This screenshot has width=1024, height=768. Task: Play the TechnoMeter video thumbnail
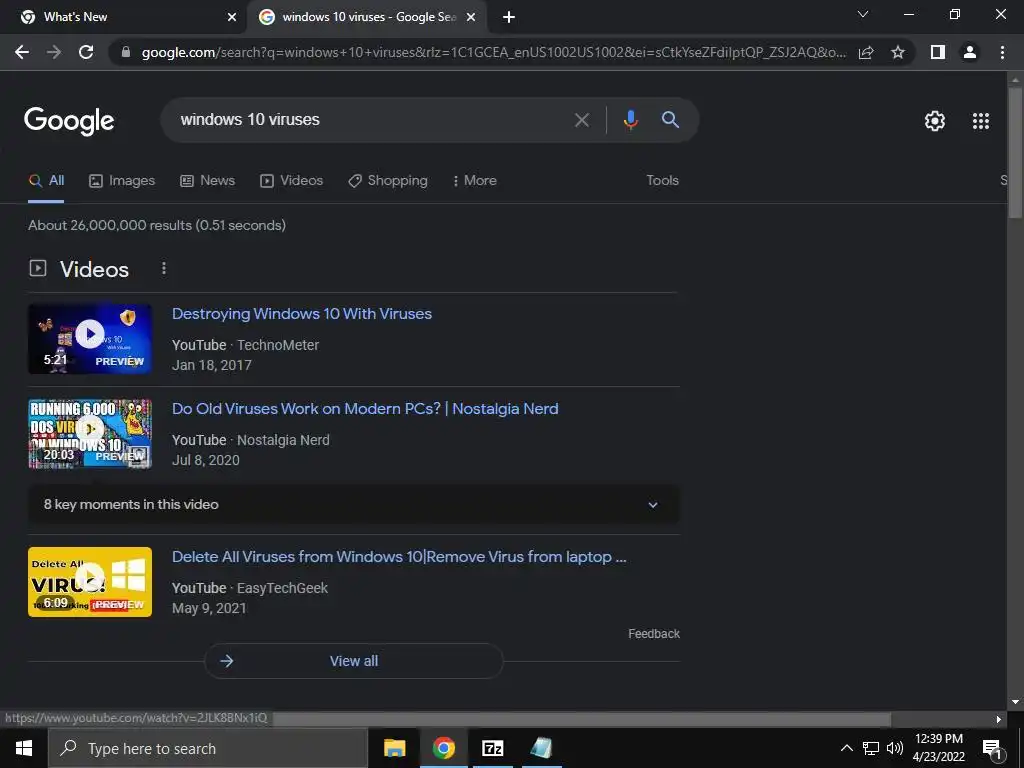(x=90, y=340)
